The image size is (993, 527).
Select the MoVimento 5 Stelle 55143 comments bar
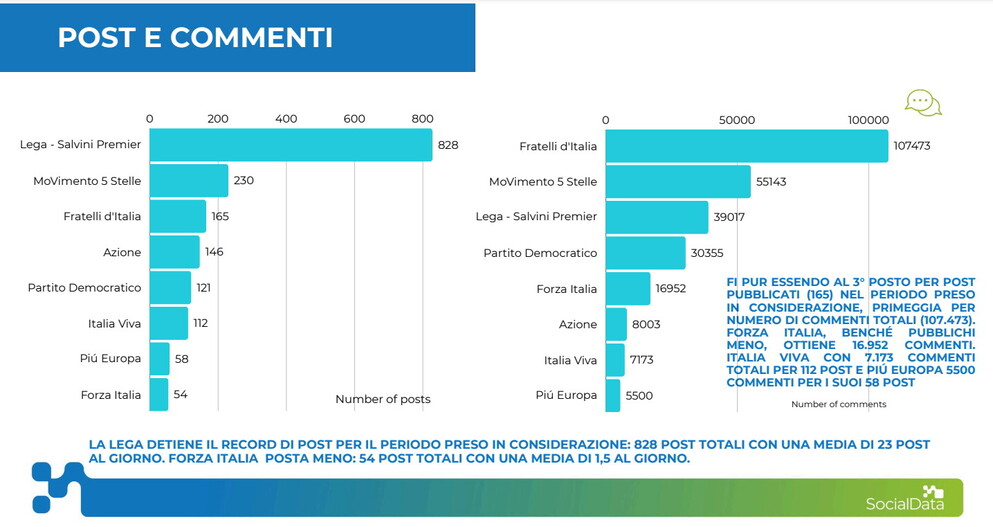pyautogui.click(x=677, y=182)
